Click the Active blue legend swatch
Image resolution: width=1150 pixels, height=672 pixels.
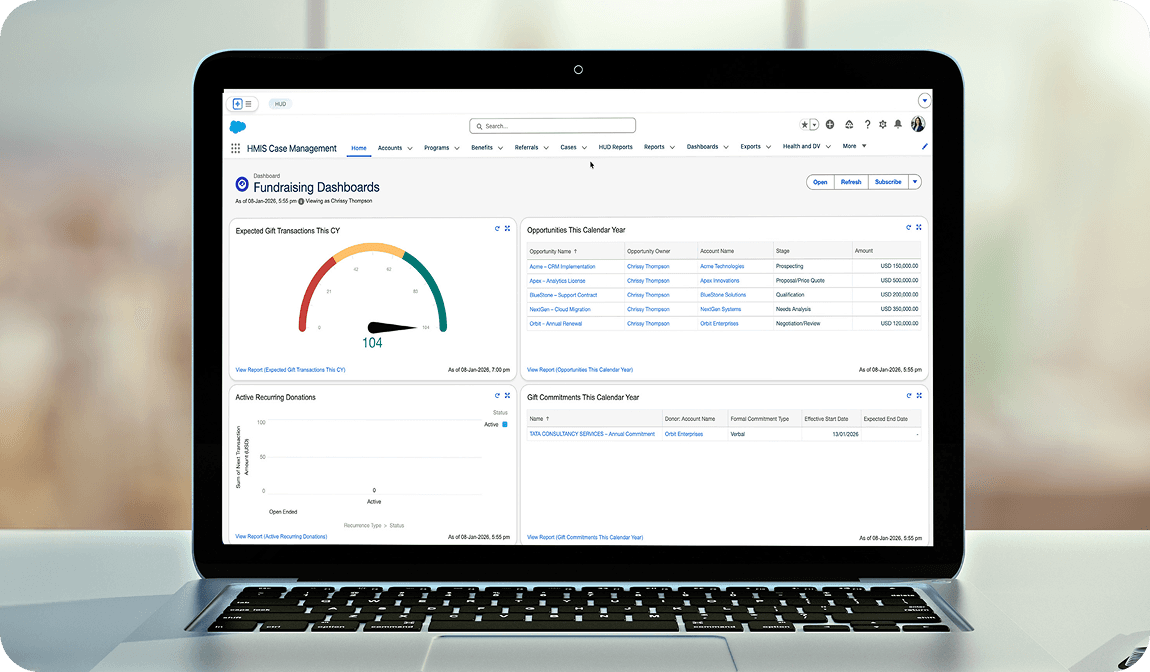pos(505,424)
